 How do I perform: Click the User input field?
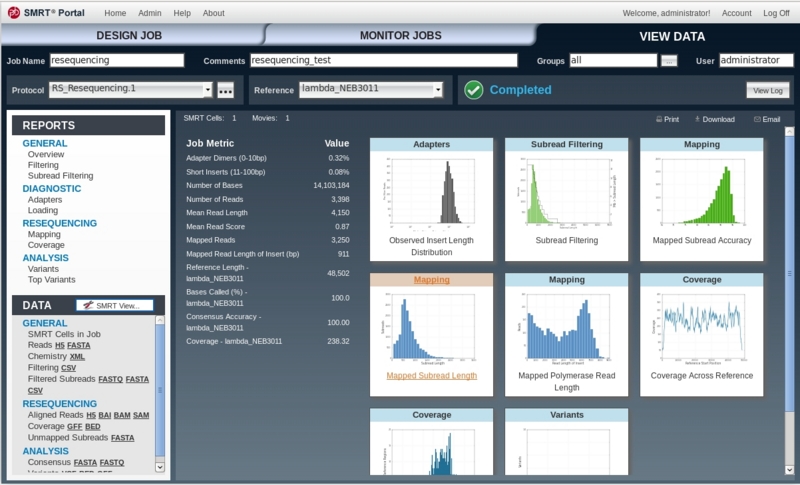click(x=756, y=60)
